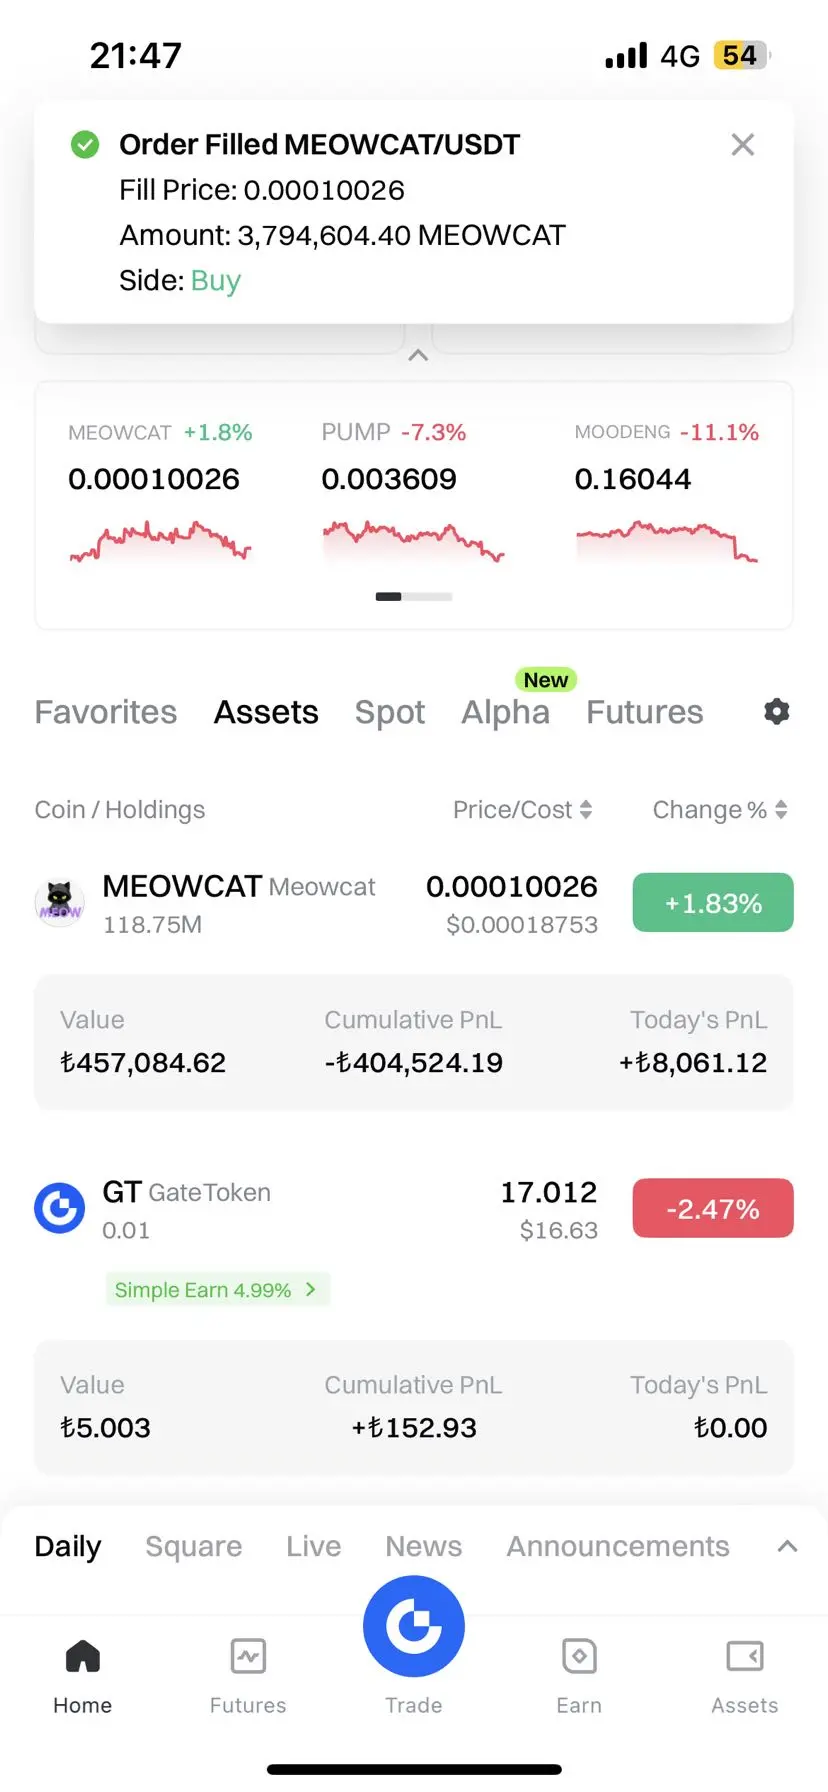This screenshot has width=828, height=1792.
Task: Sort list by Price/Cost
Action: tap(523, 810)
